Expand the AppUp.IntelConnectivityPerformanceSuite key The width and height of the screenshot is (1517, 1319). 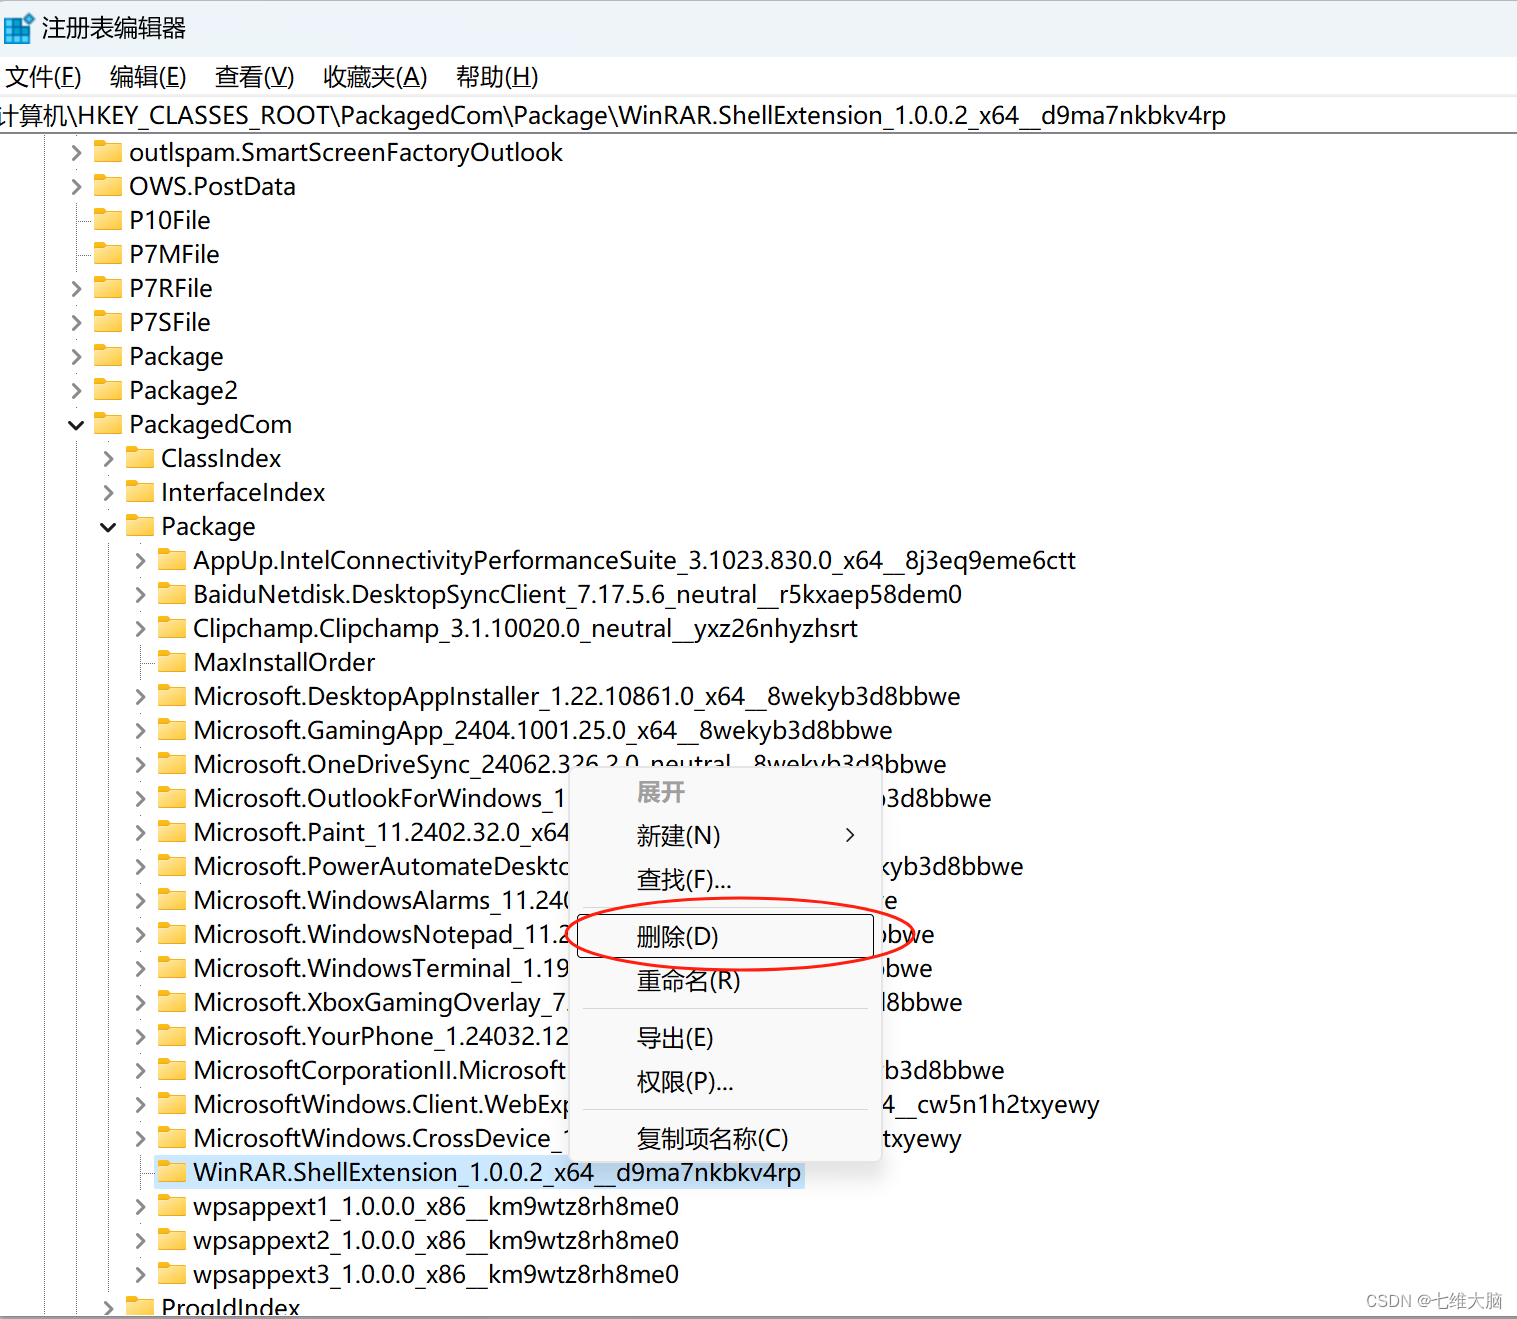pyautogui.click(x=140, y=561)
